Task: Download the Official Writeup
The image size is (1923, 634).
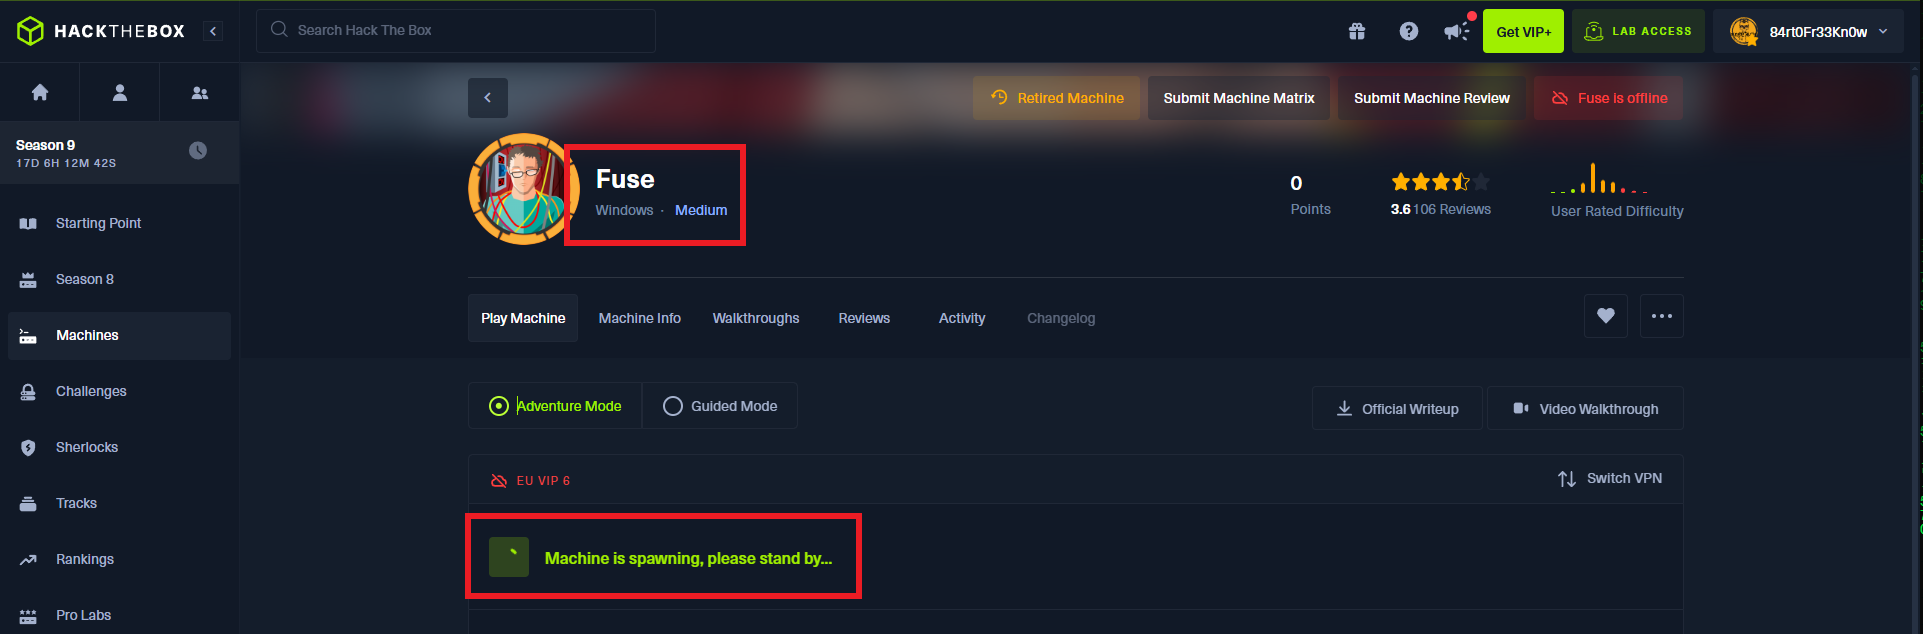Action: pyautogui.click(x=1397, y=409)
